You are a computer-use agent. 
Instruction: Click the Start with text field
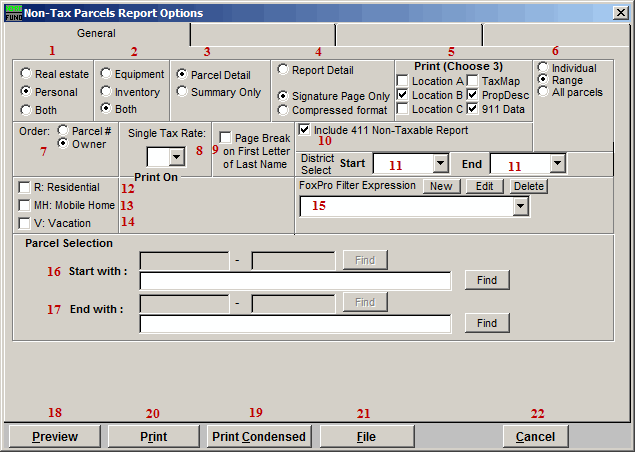tap(296, 281)
